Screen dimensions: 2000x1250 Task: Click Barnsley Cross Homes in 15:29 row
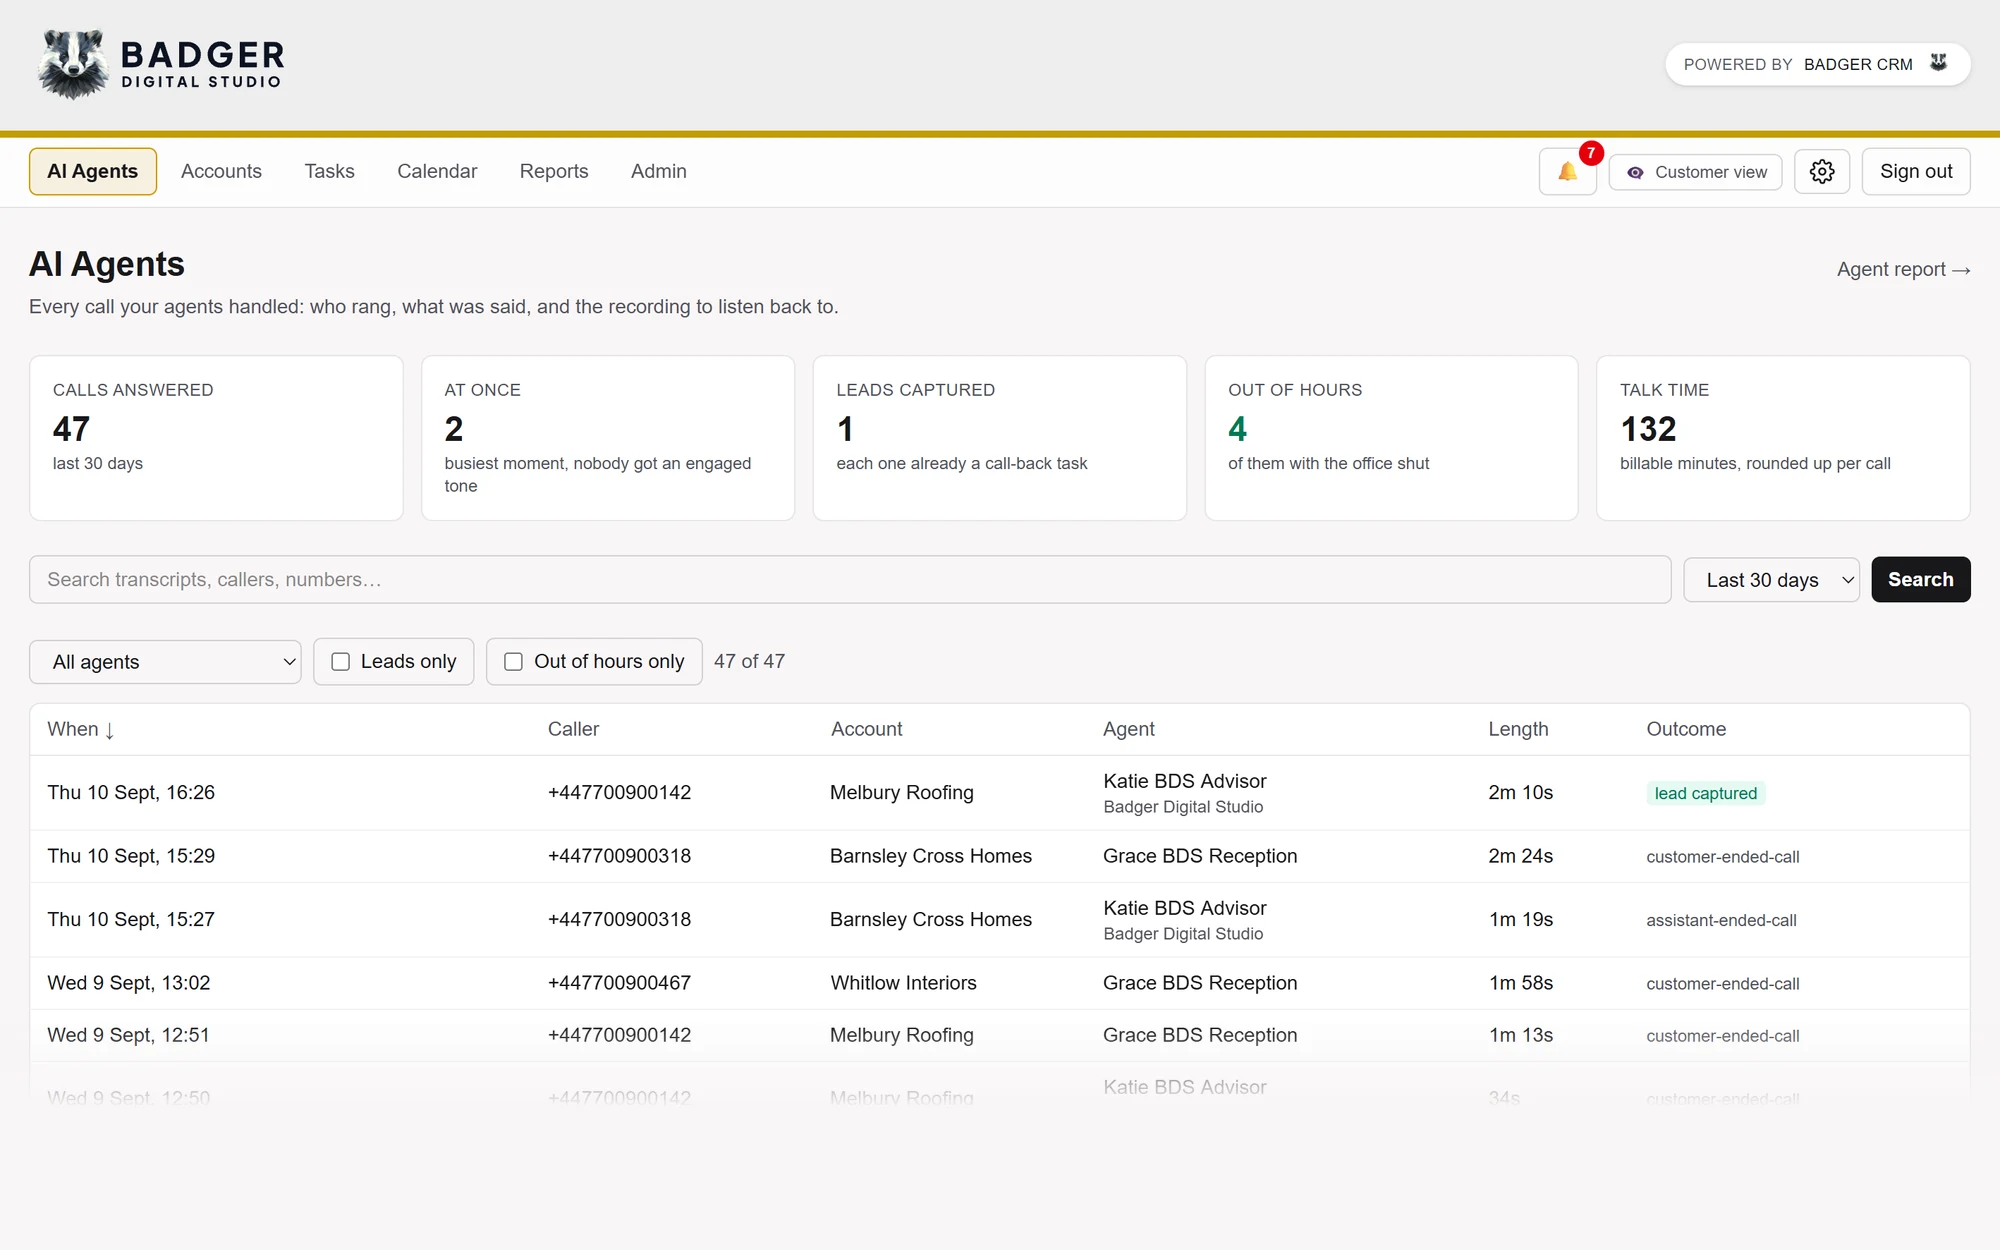click(930, 856)
